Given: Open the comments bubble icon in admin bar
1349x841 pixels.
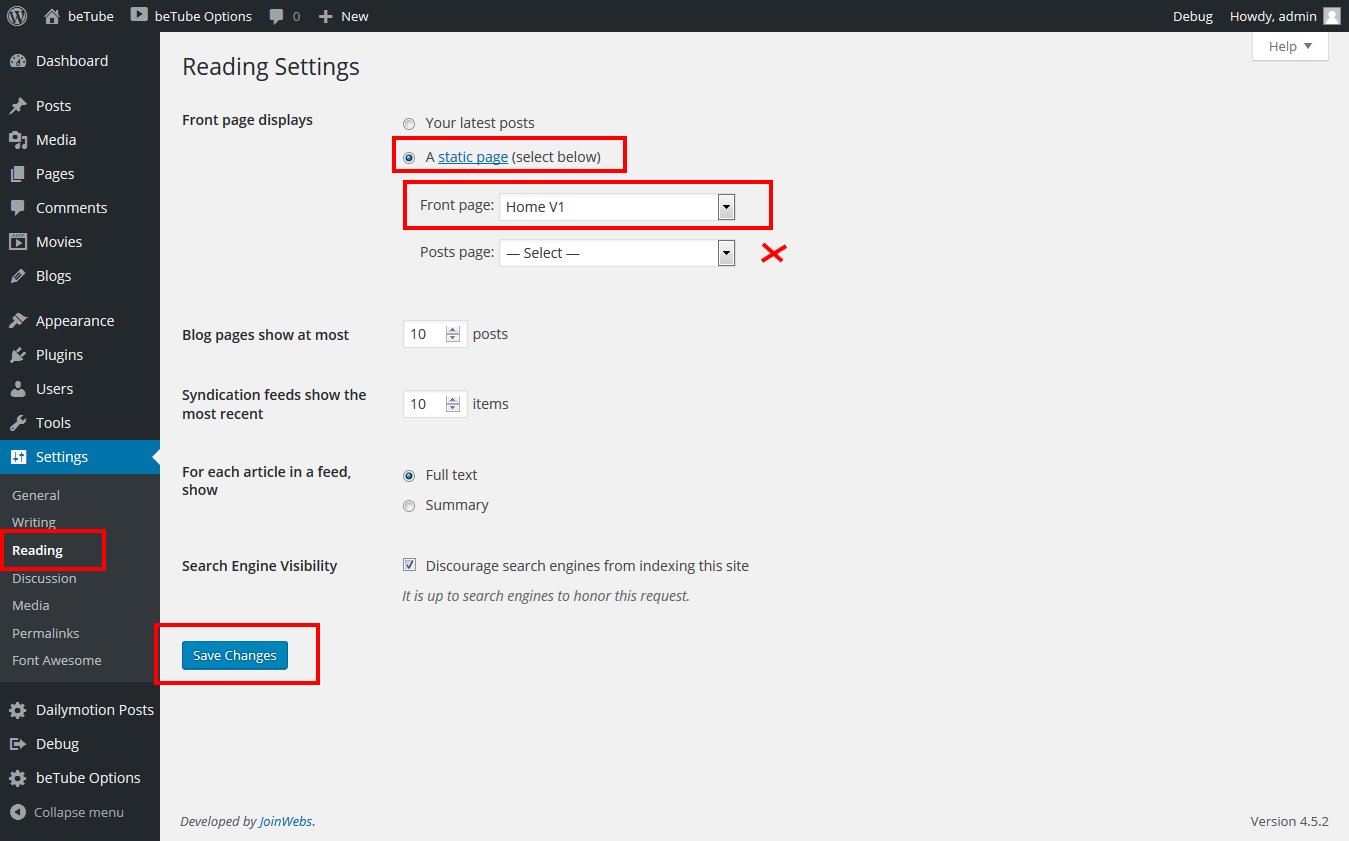Looking at the screenshot, I should [x=277, y=16].
